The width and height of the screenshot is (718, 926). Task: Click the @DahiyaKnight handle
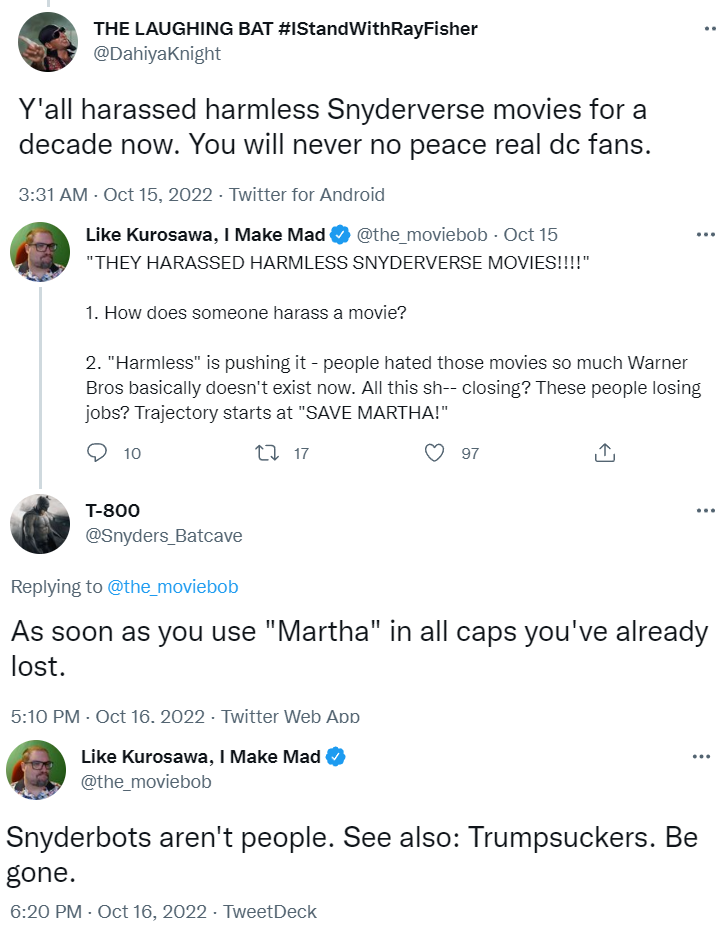[157, 54]
